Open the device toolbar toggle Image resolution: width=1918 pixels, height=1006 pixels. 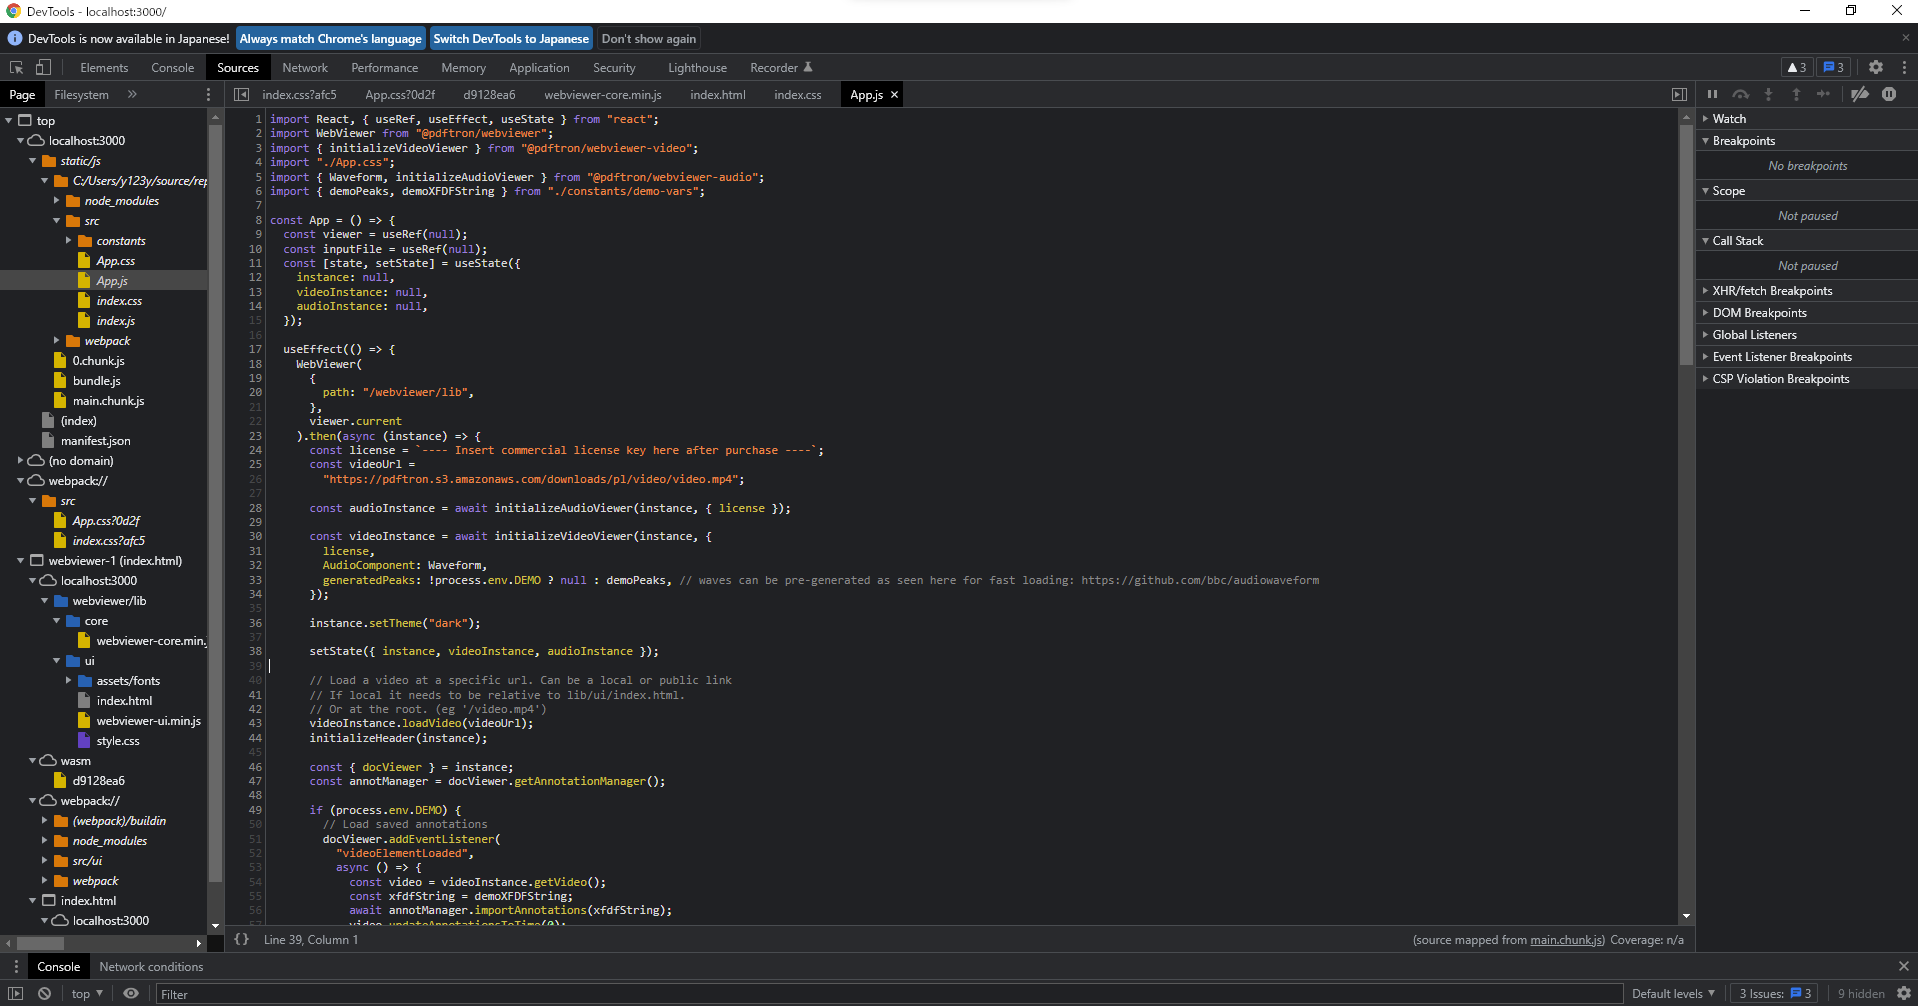pyautogui.click(x=42, y=66)
